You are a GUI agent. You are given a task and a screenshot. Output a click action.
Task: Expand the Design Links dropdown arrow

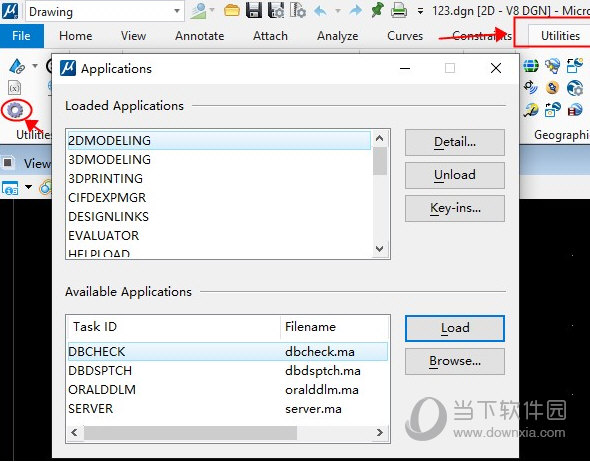click(x=35, y=66)
